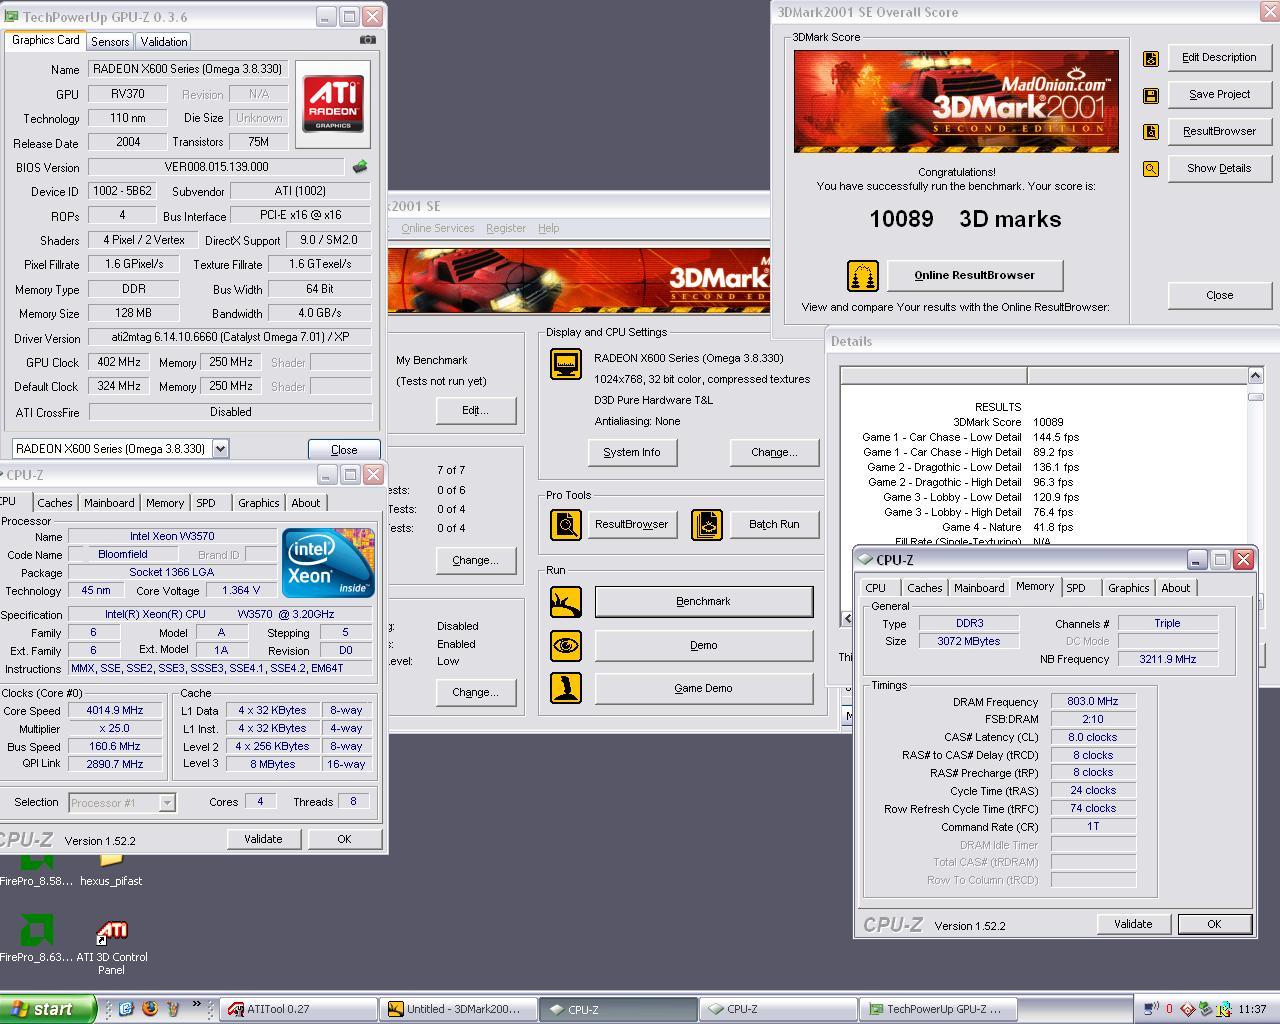The width and height of the screenshot is (1280, 1024).
Task: Click the Demo eye icon
Action: (x=566, y=645)
